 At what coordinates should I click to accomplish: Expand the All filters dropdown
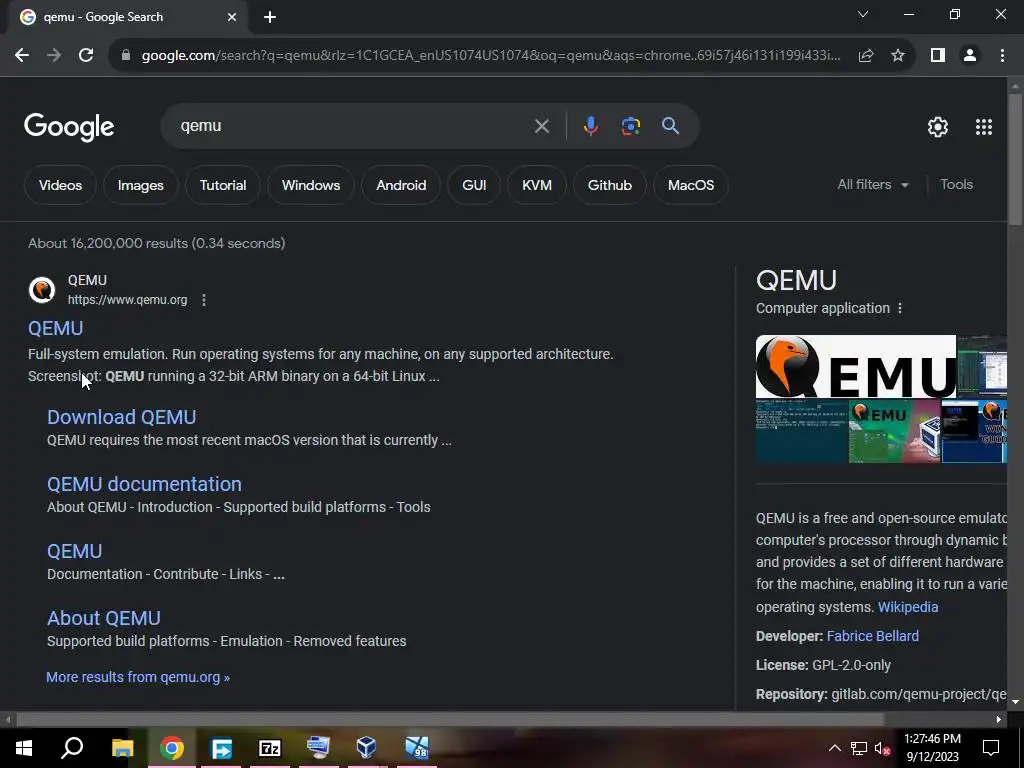(x=873, y=185)
